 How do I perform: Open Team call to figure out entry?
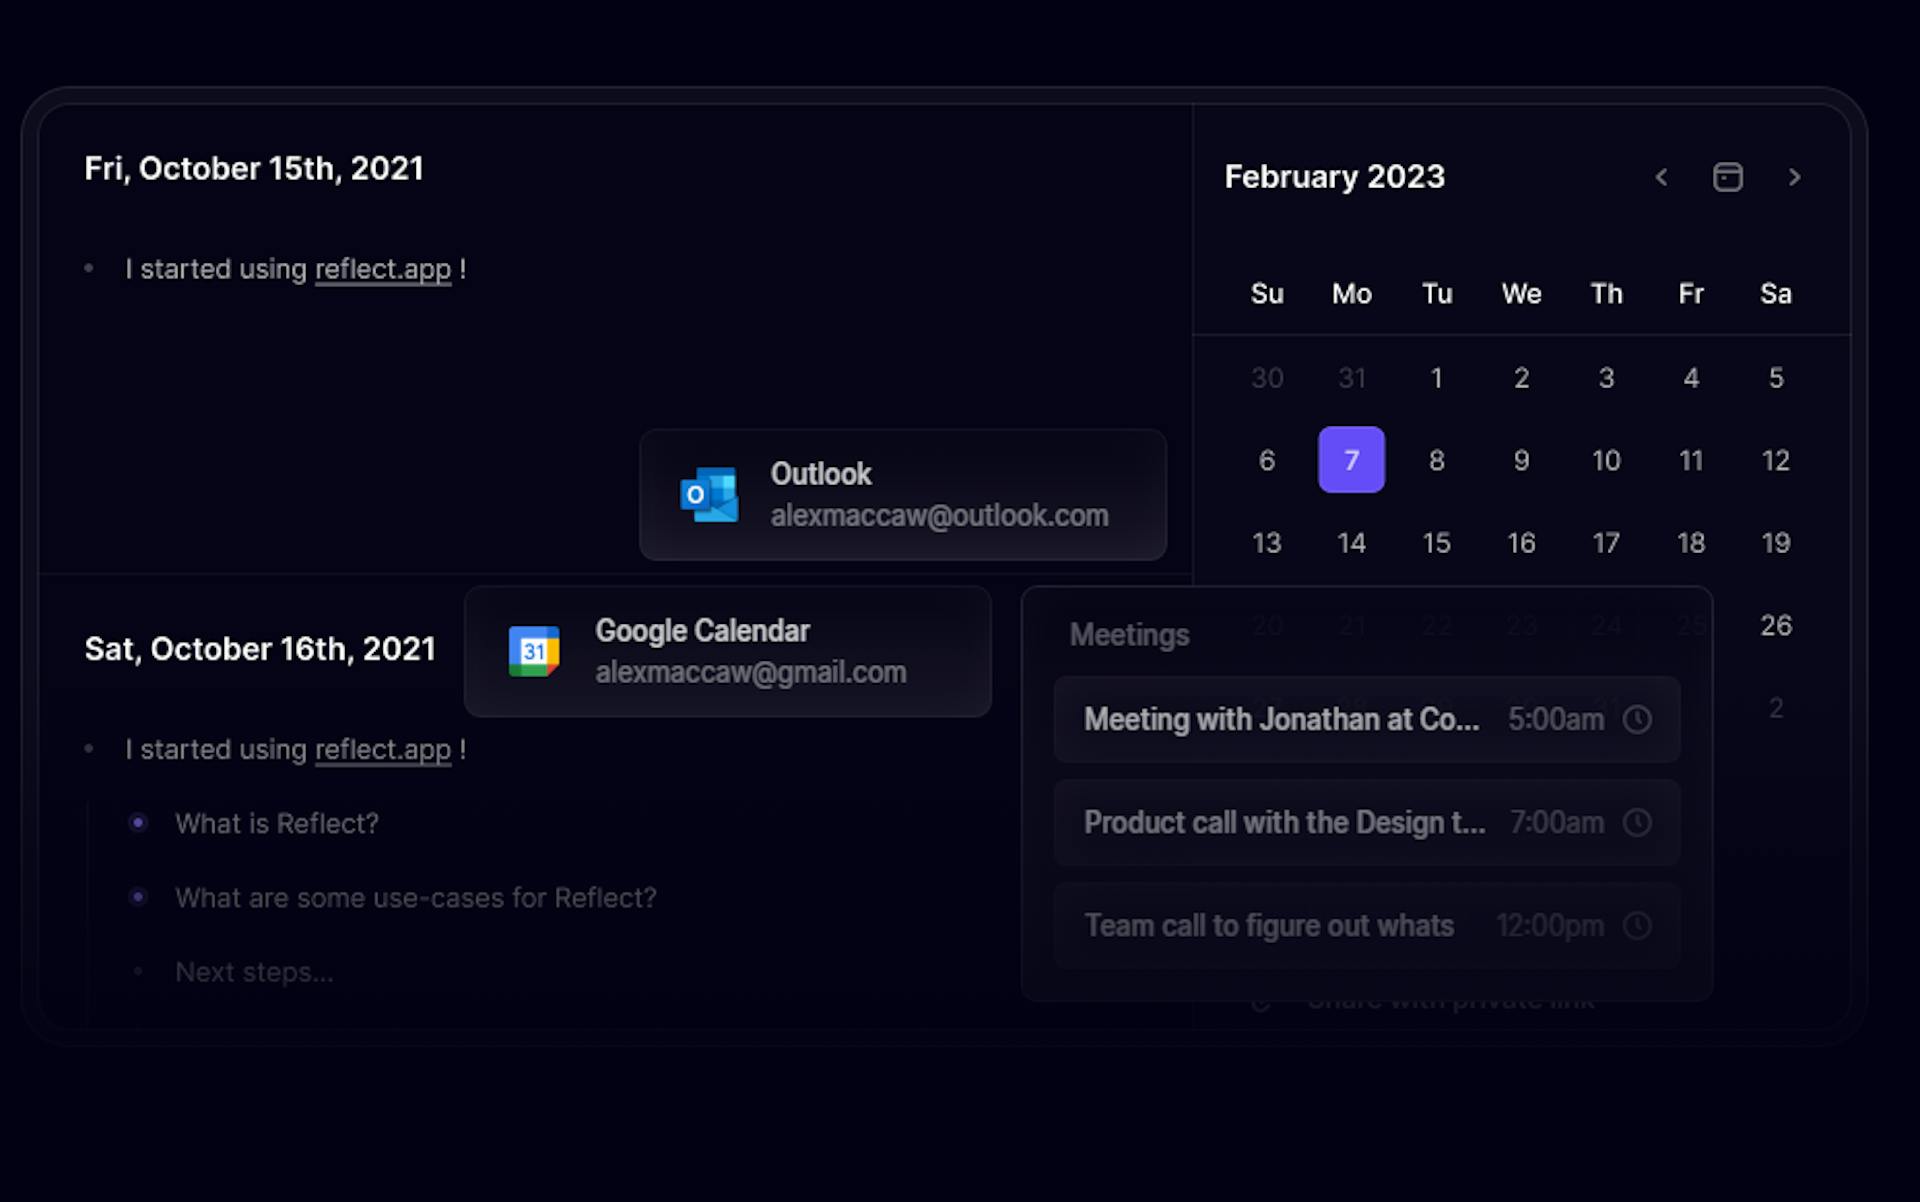1269,925
